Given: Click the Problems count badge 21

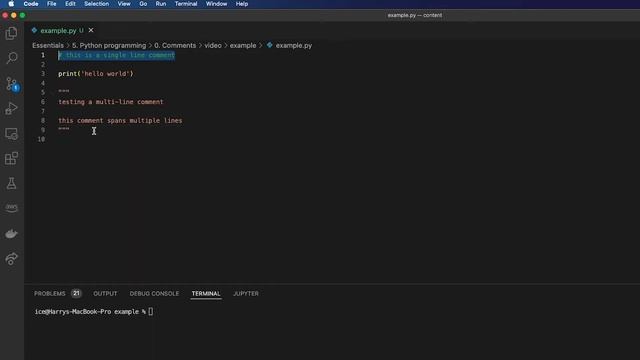Looking at the screenshot, I should coord(76,293).
